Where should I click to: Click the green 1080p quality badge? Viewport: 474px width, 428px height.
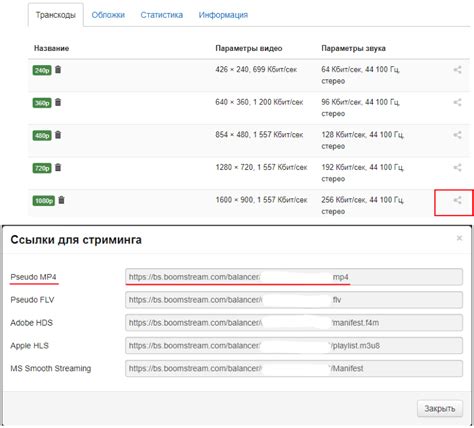pyautogui.click(x=44, y=201)
